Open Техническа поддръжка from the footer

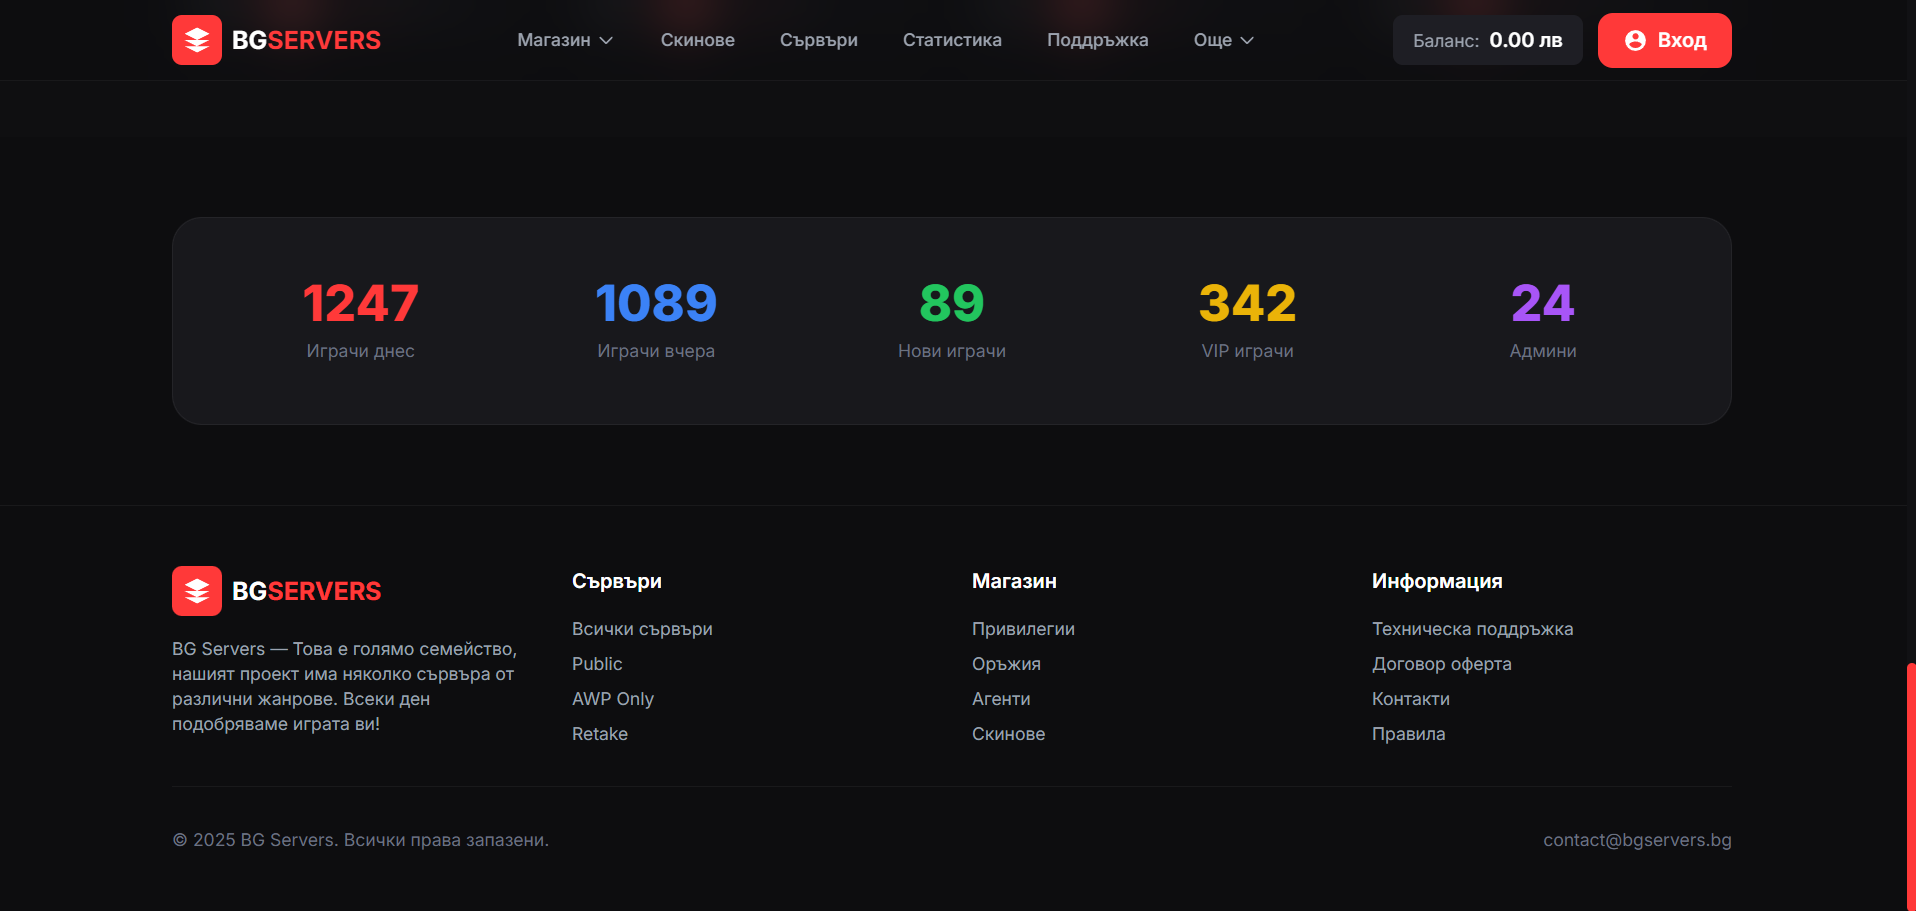coord(1473,629)
